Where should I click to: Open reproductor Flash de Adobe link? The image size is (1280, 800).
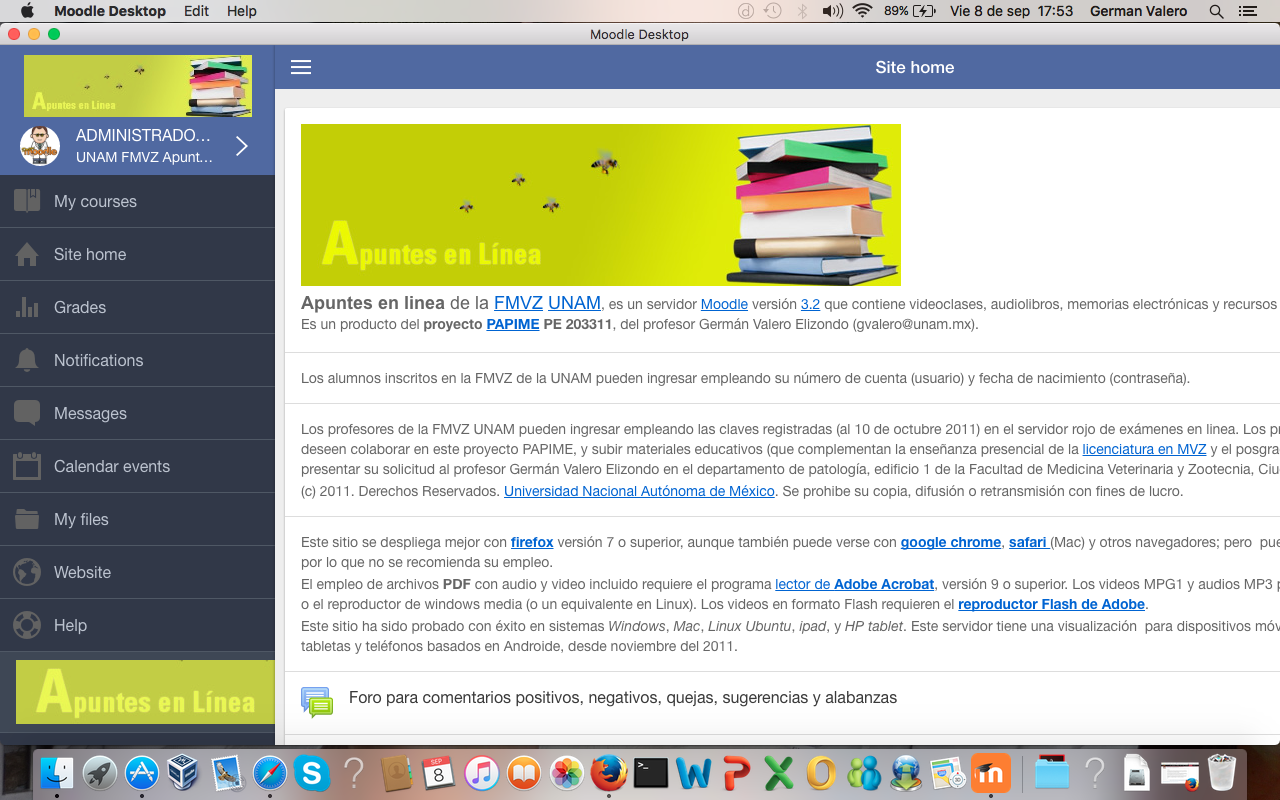coord(1051,604)
